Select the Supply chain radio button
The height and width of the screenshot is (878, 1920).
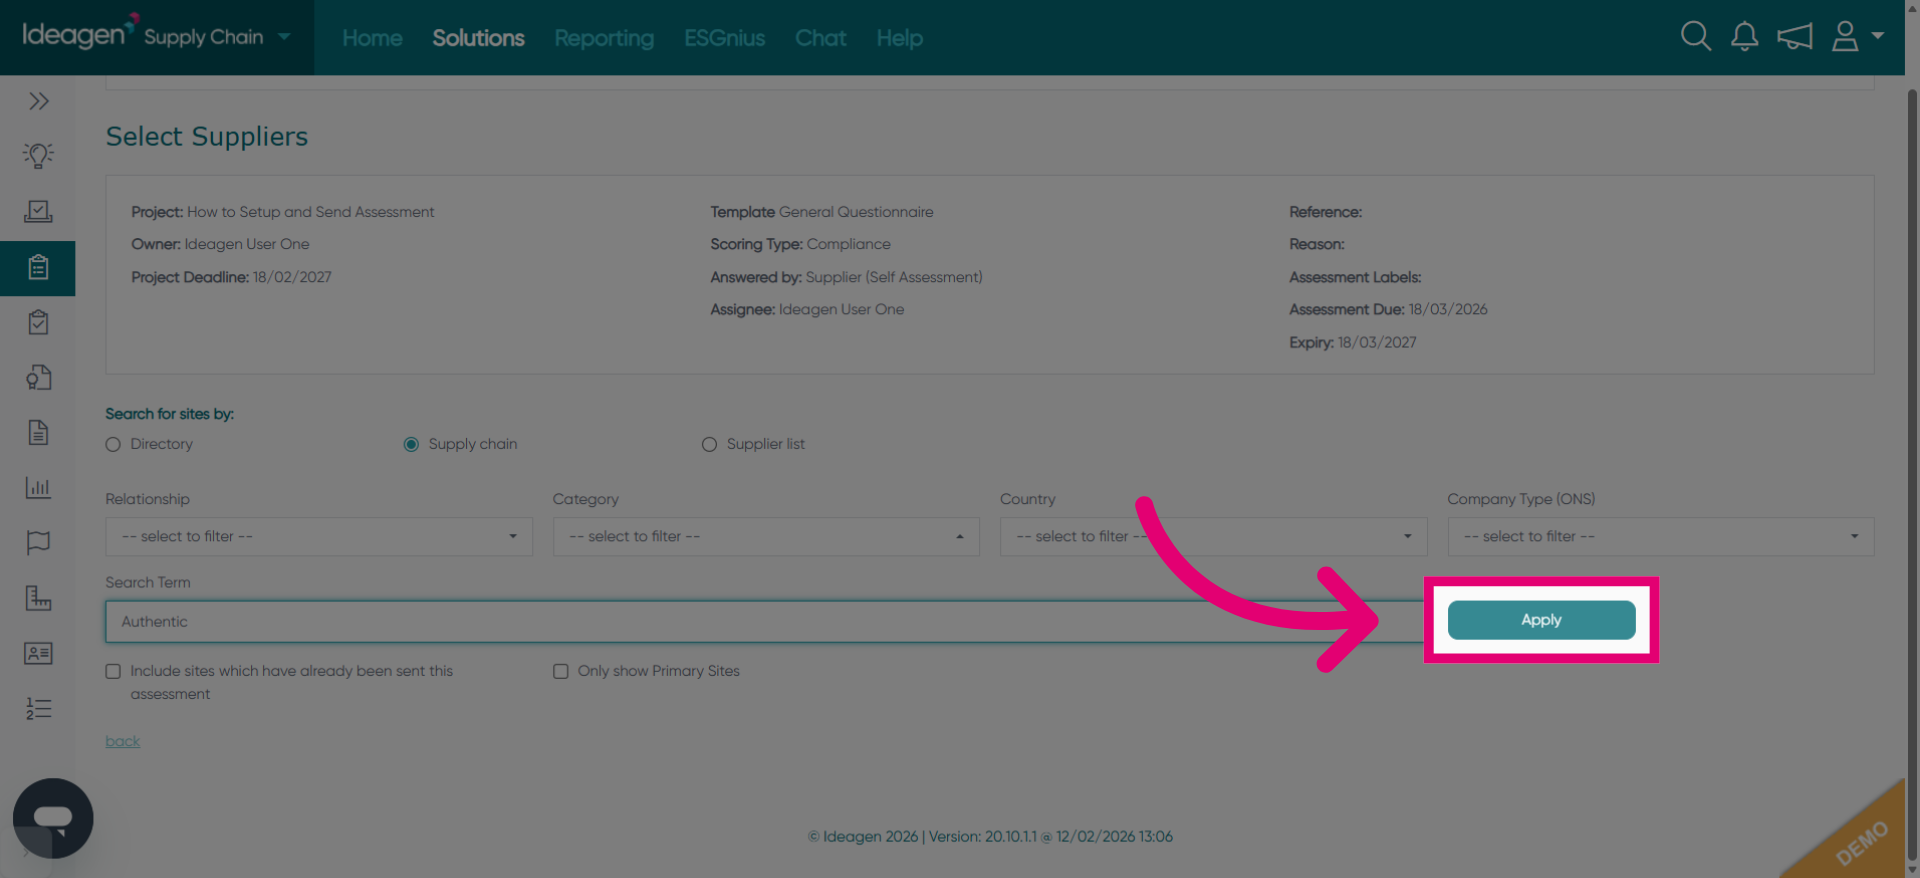[411, 444]
